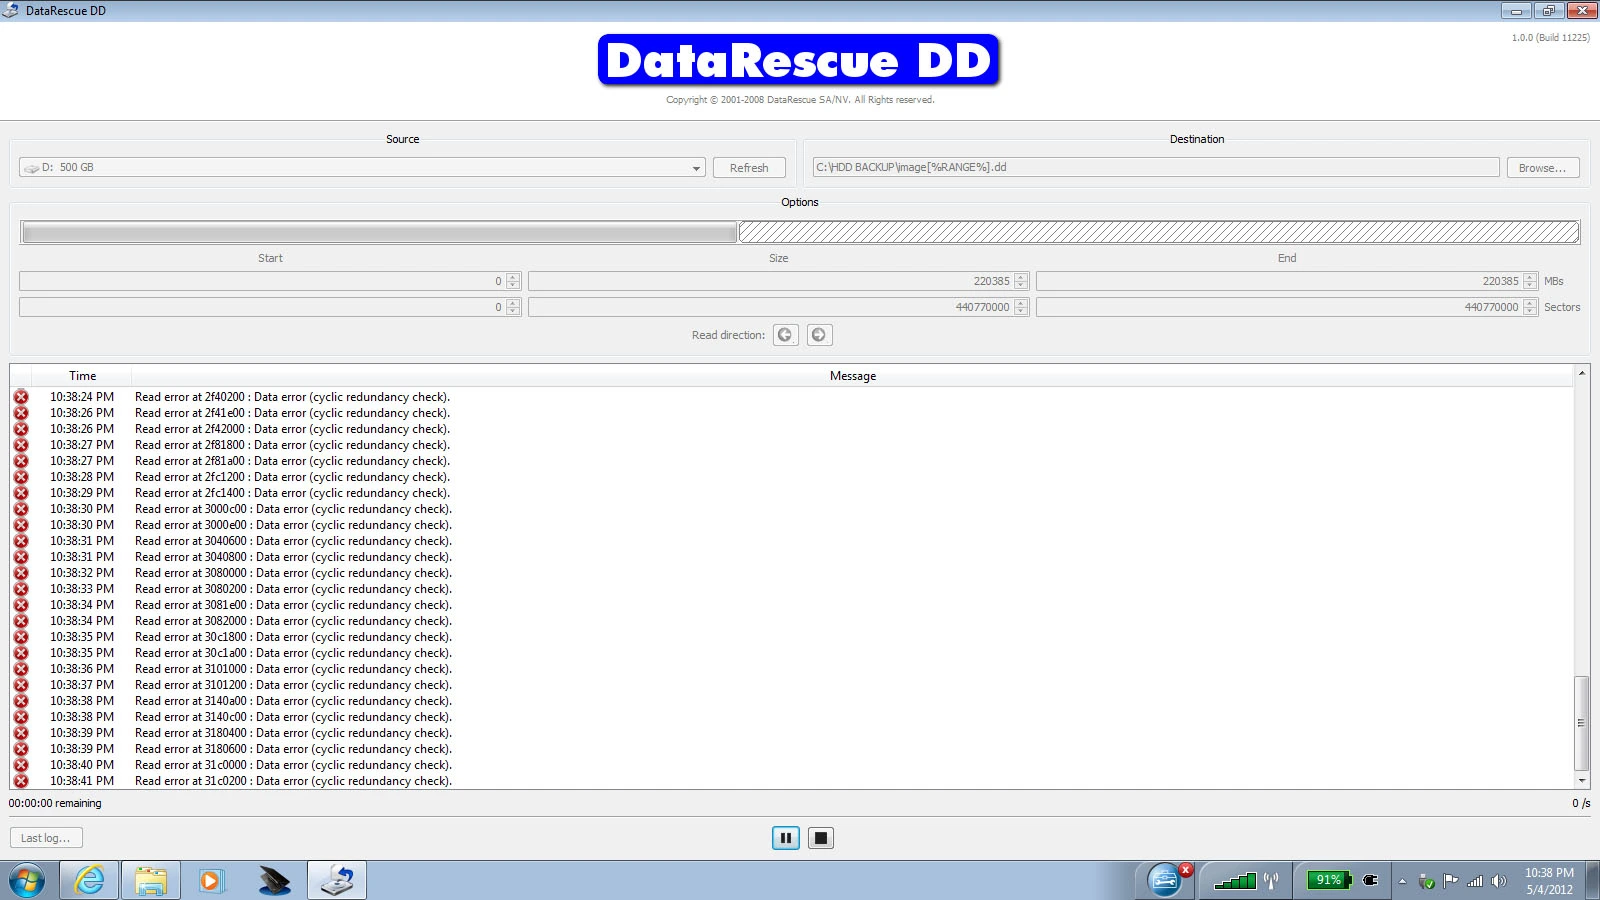Open the Windows Start menu

[27, 881]
